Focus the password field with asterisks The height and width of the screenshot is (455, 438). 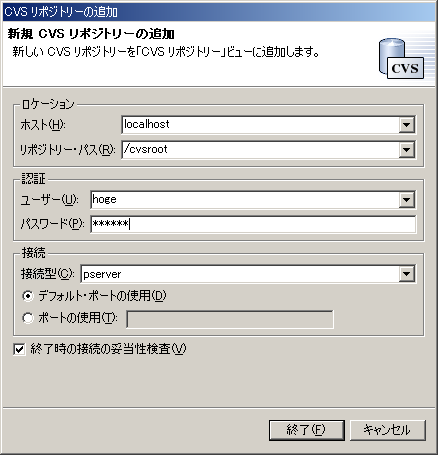pos(253,224)
